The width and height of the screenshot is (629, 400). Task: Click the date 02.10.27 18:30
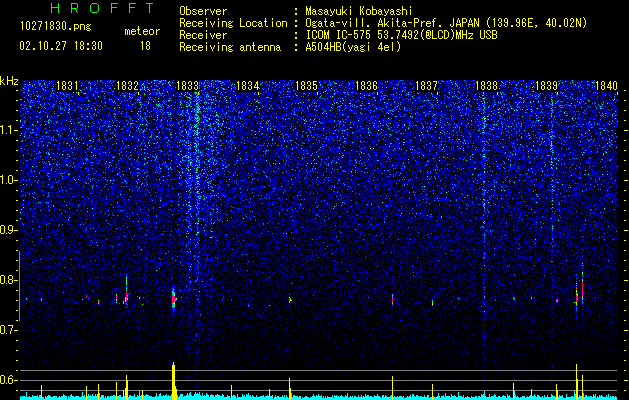61,46
